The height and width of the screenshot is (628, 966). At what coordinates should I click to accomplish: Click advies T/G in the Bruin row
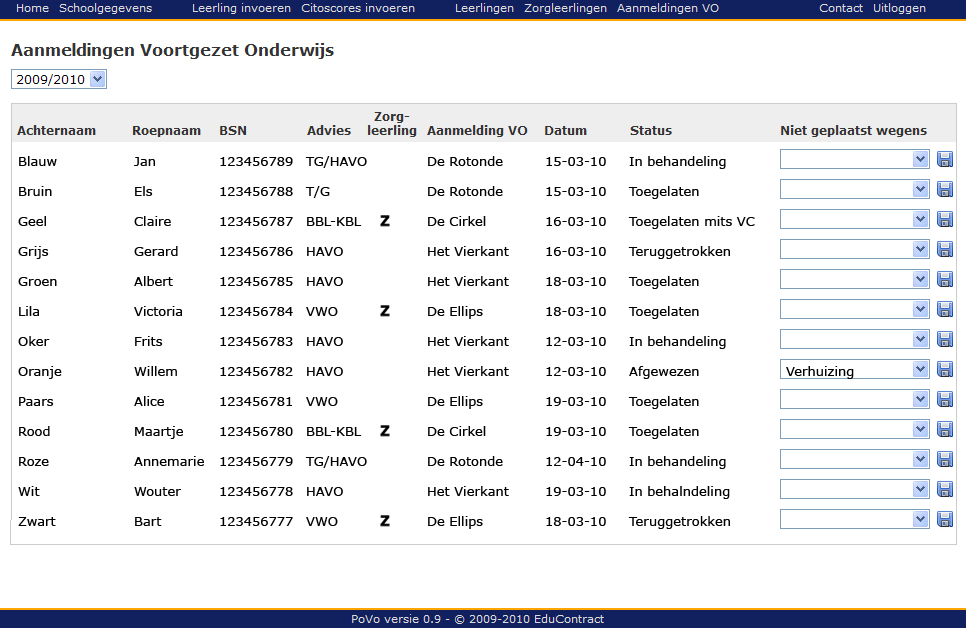(318, 192)
